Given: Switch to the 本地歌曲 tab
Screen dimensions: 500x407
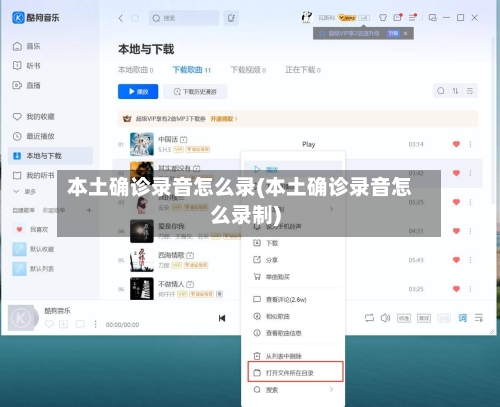Looking at the screenshot, I should 135,70.
